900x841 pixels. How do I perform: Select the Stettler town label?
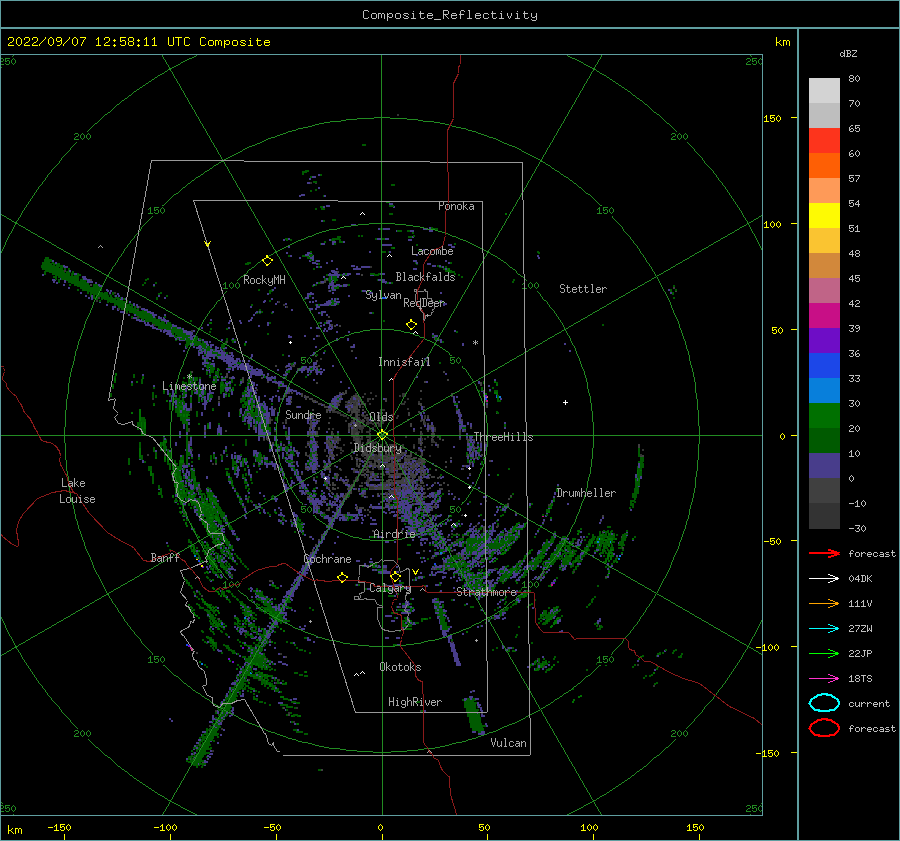point(583,289)
